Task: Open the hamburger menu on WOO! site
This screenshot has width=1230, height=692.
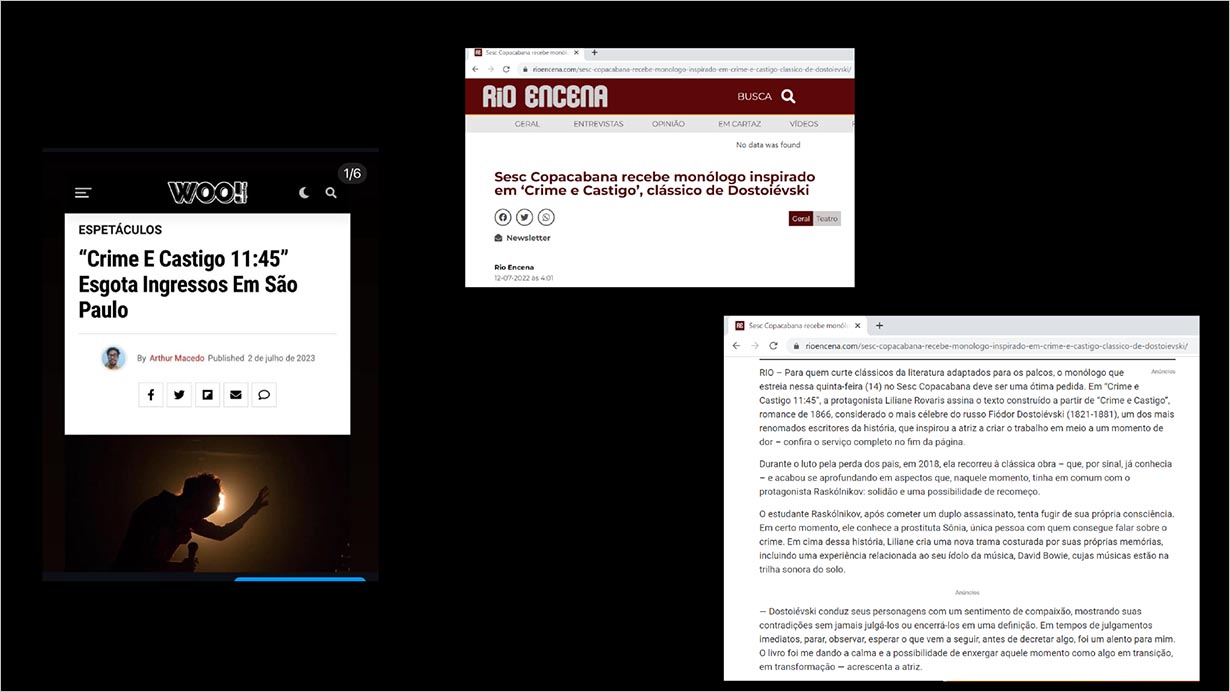Action: [83, 193]
